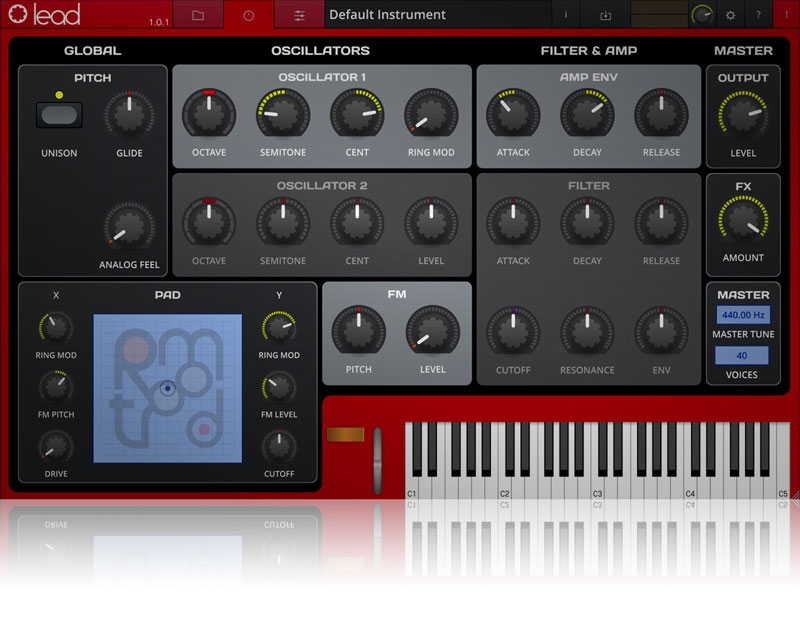Open settings with the gear icon
Screen dimensions: 800x629
coord(730,15)
